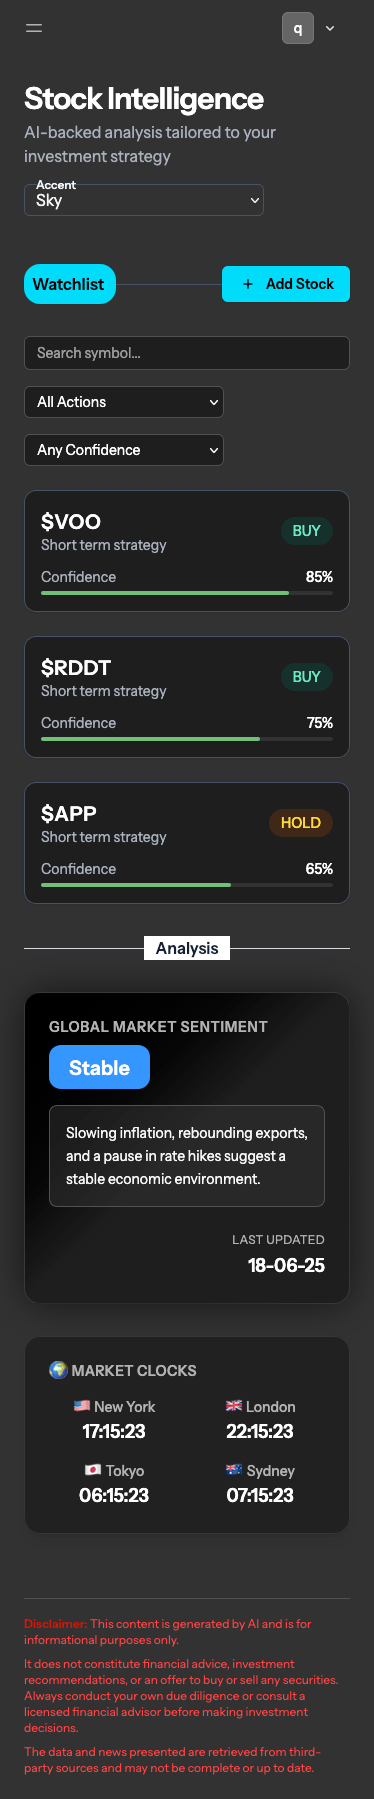Open the hamburger menu icon
Screen dimensions: 374x1799
[x=34, y=28]
